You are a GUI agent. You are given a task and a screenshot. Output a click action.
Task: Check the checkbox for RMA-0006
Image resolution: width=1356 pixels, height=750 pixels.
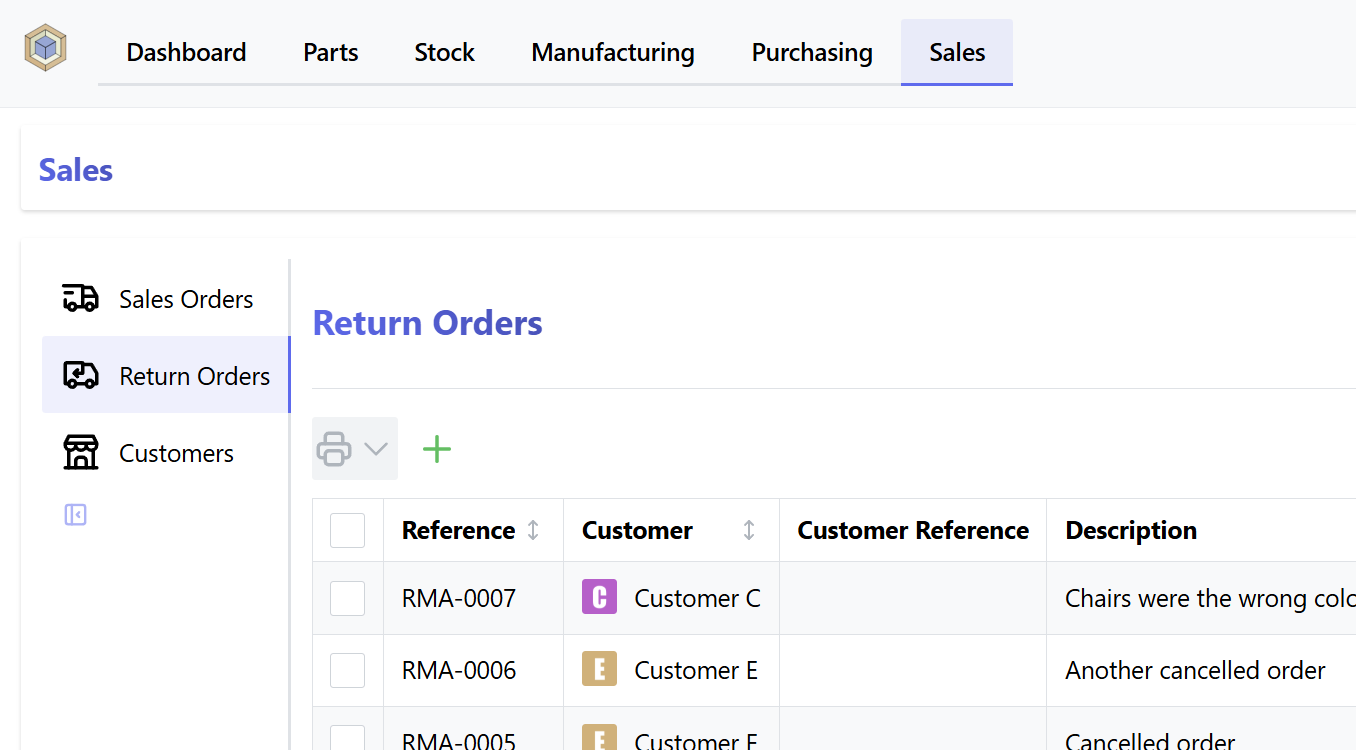347,670
